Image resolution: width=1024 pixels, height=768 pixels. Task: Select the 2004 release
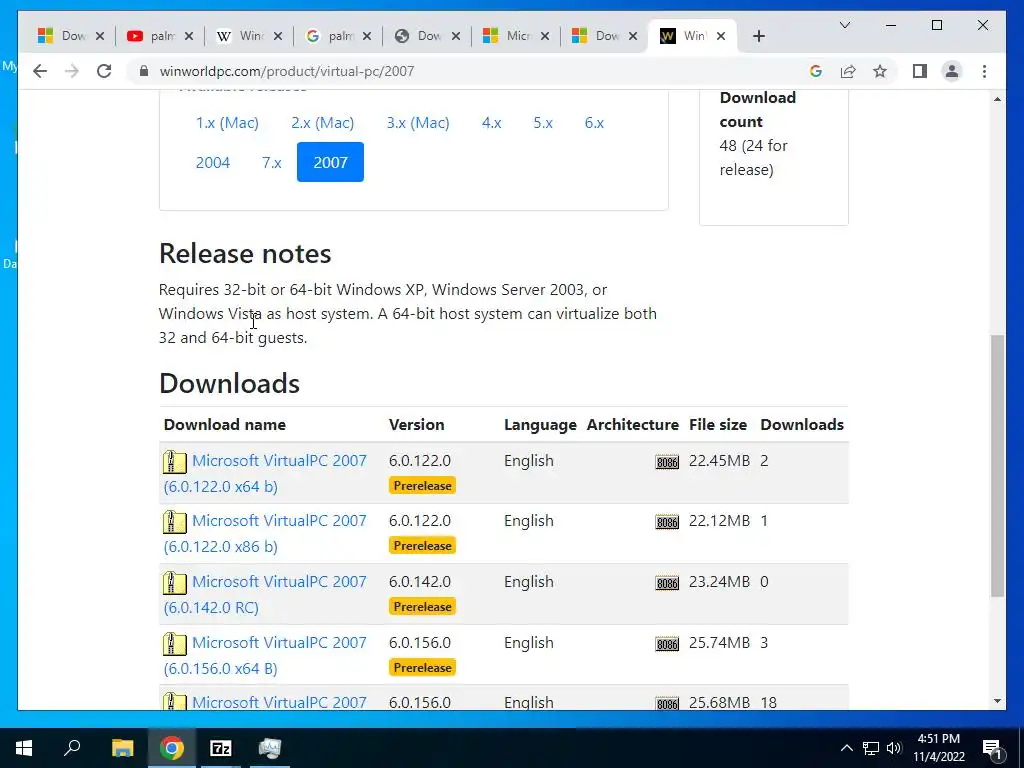click(x=213, y=163)
